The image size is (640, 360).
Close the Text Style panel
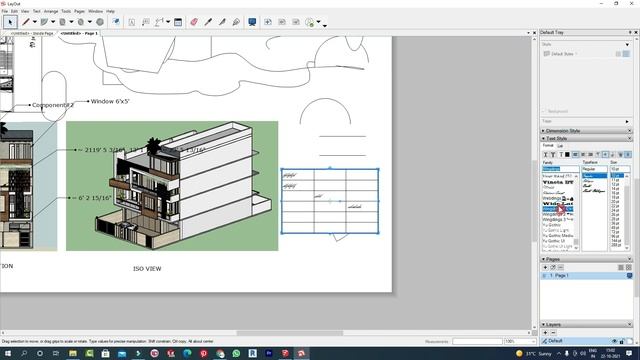point(629,138)
